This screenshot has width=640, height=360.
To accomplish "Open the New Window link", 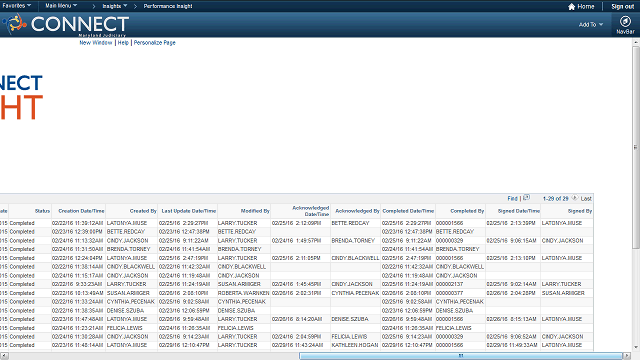I will [x=96, y=42].
